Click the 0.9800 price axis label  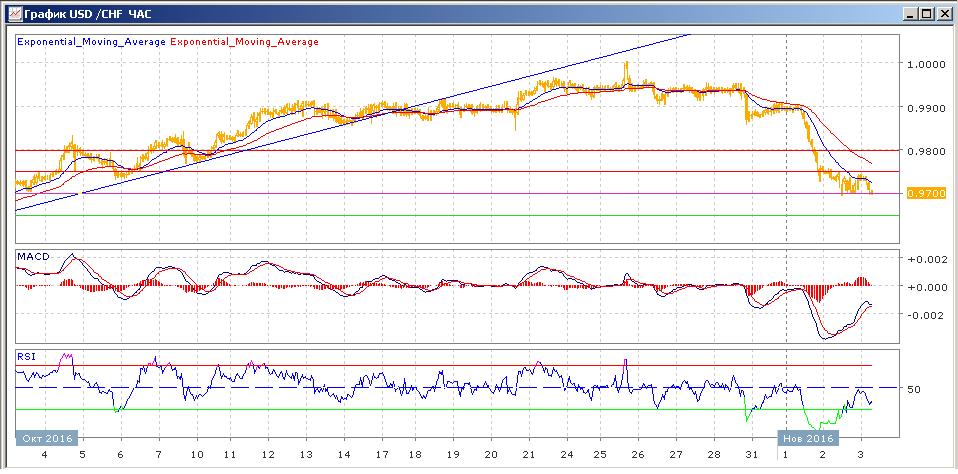pos(926,150)
